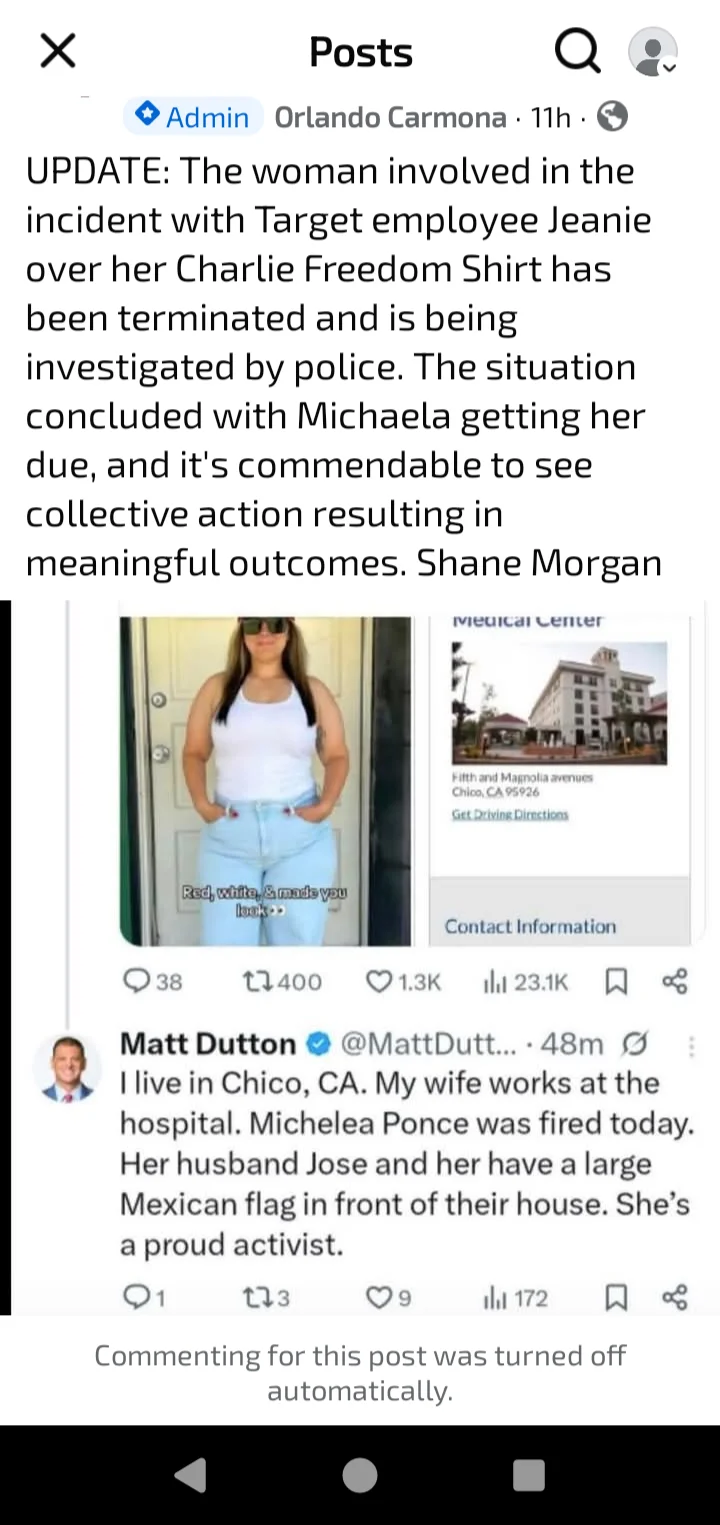Image resolution: width=720 pixels, height=1525 pixels.
Task: View analytics showing 23.1K views
Action: pos(495,982)
